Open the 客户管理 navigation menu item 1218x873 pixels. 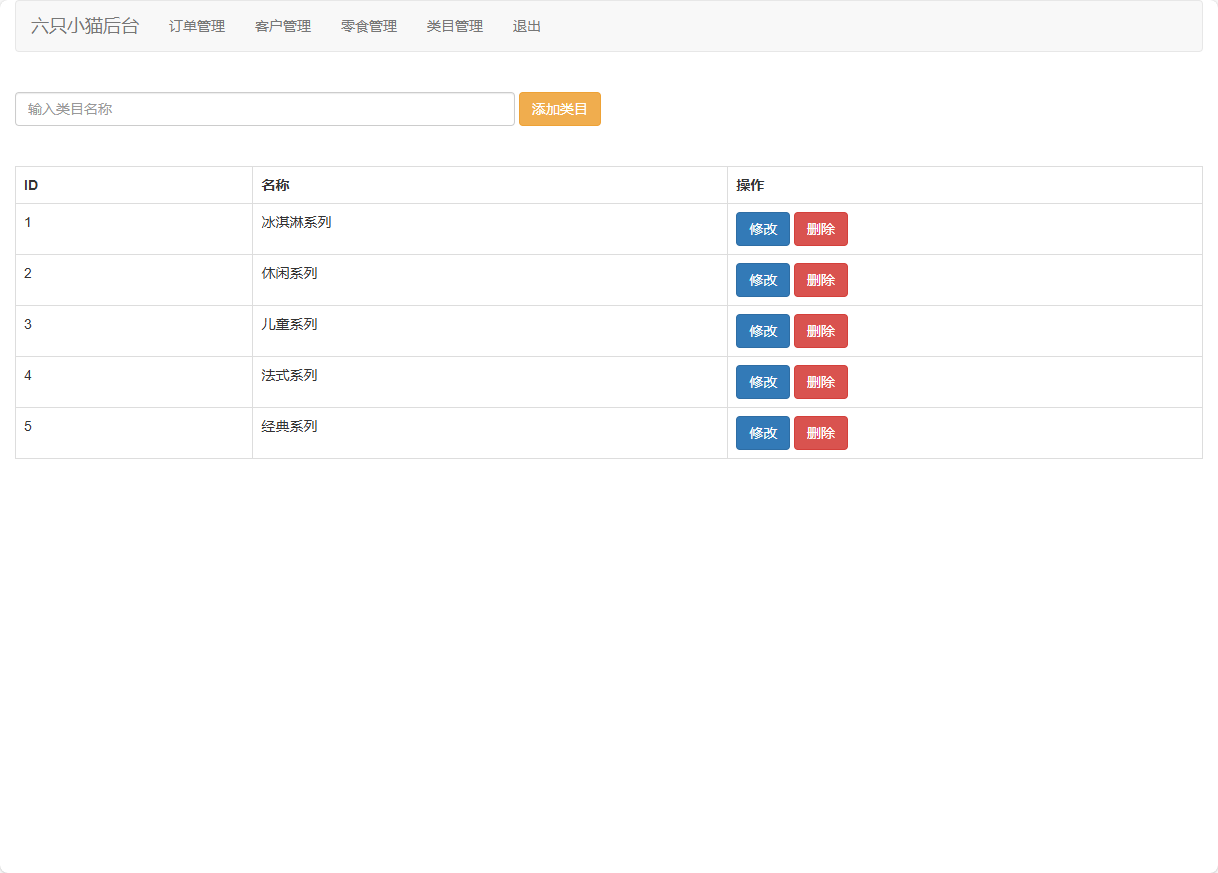282,27
